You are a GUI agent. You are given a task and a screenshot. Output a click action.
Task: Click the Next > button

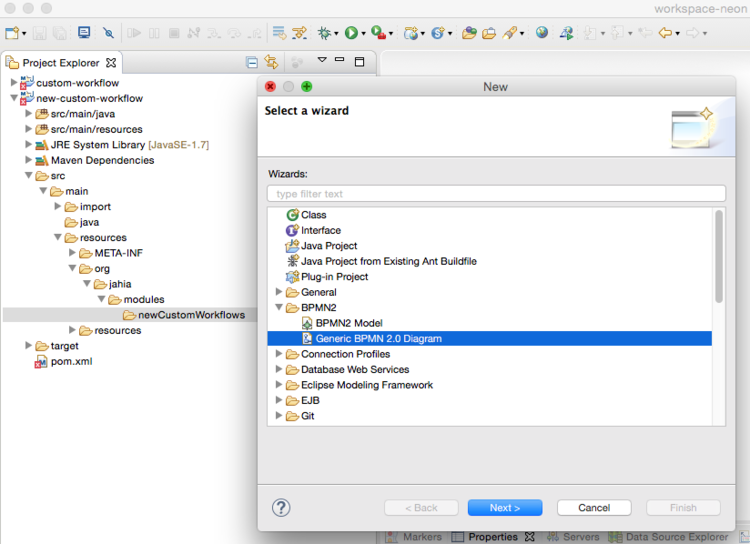tap(505, 508)
